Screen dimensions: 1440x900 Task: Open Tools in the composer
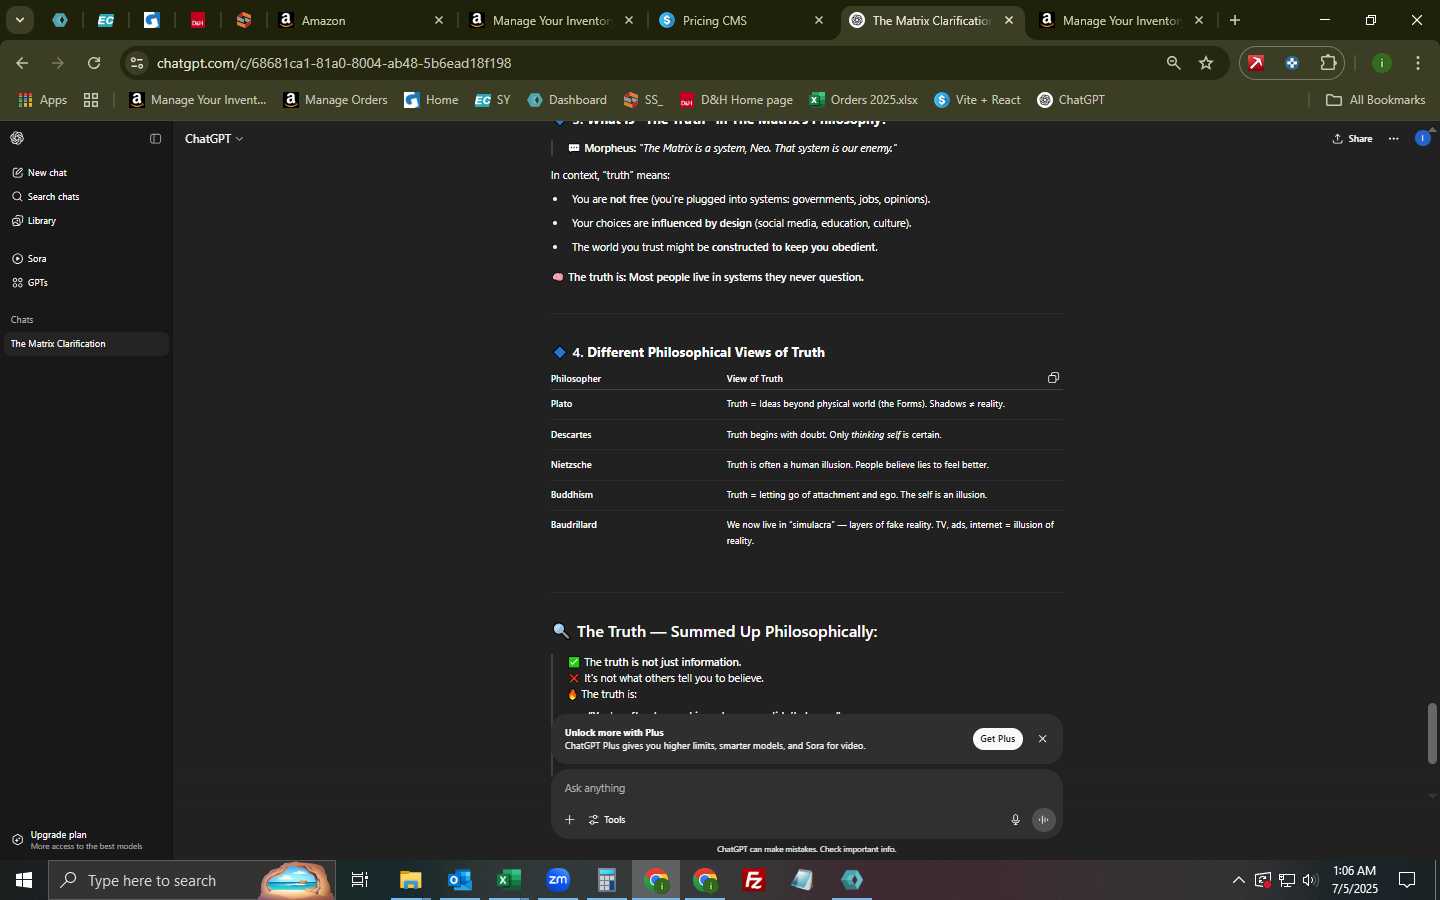pyautogui.click(x=607, y=820)
